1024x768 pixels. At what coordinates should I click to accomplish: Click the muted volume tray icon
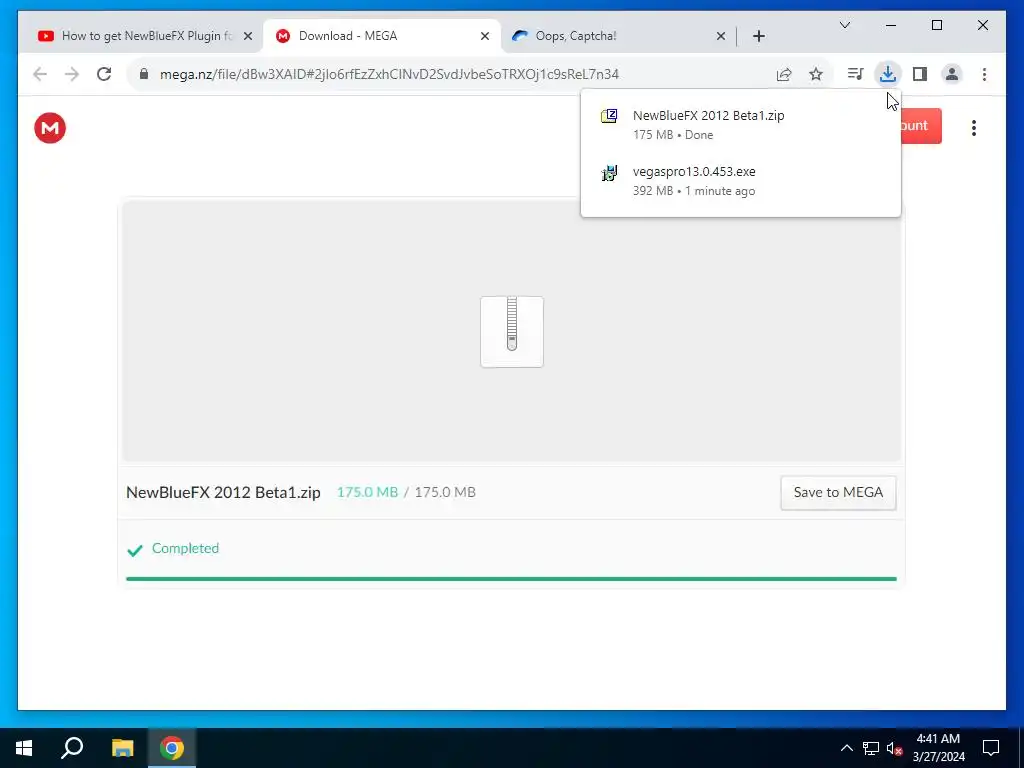click(x=894, y=748)
